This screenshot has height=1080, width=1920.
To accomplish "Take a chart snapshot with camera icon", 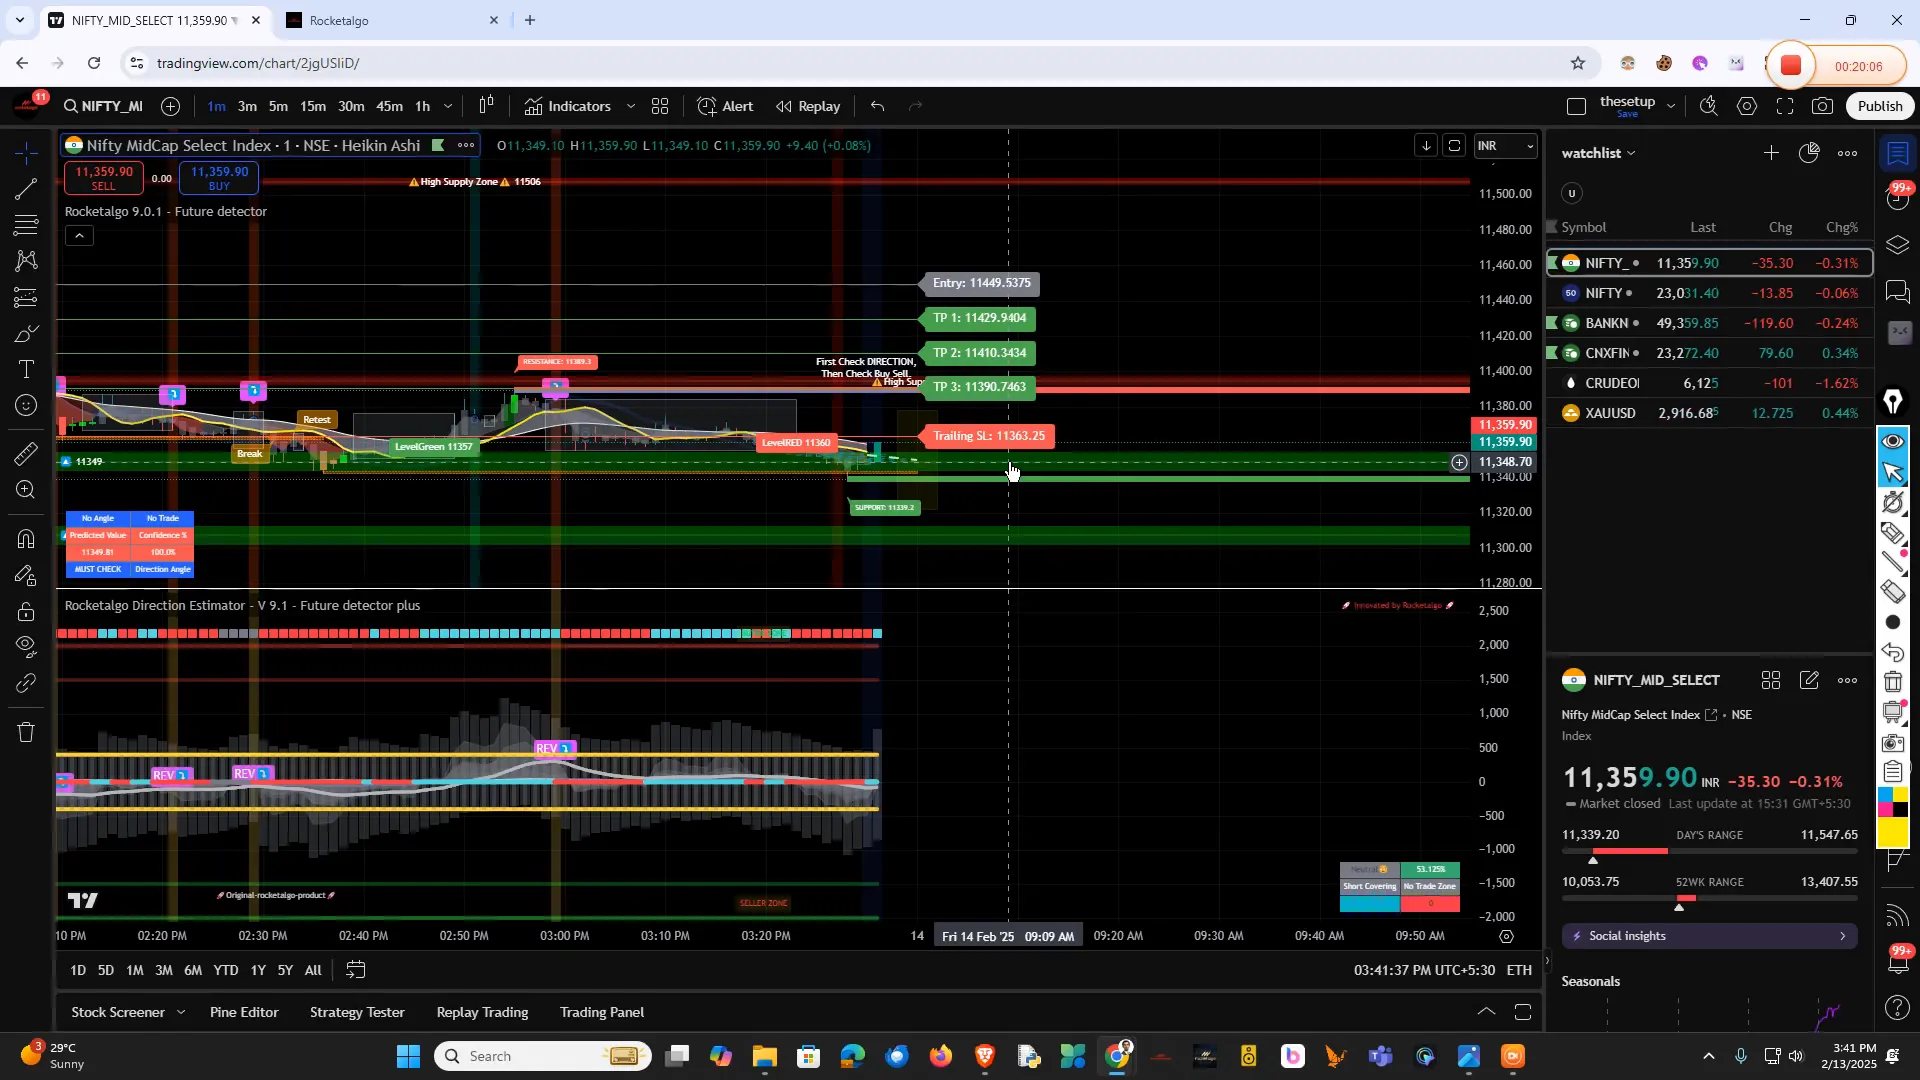I will (1822, 105).
